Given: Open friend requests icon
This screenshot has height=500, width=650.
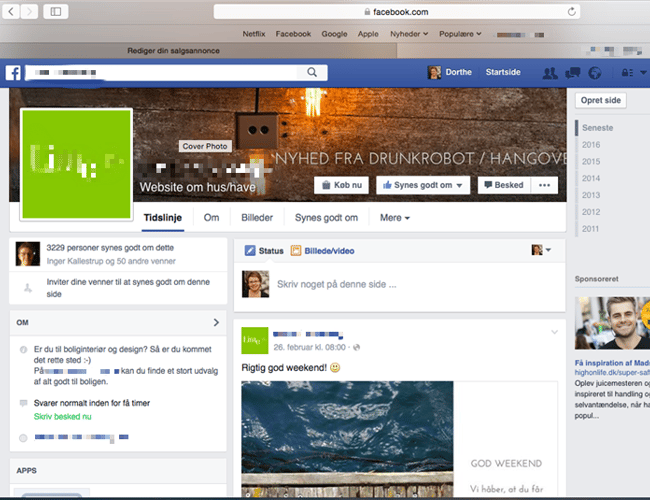Looking at the screenshot, I should 550,73.
